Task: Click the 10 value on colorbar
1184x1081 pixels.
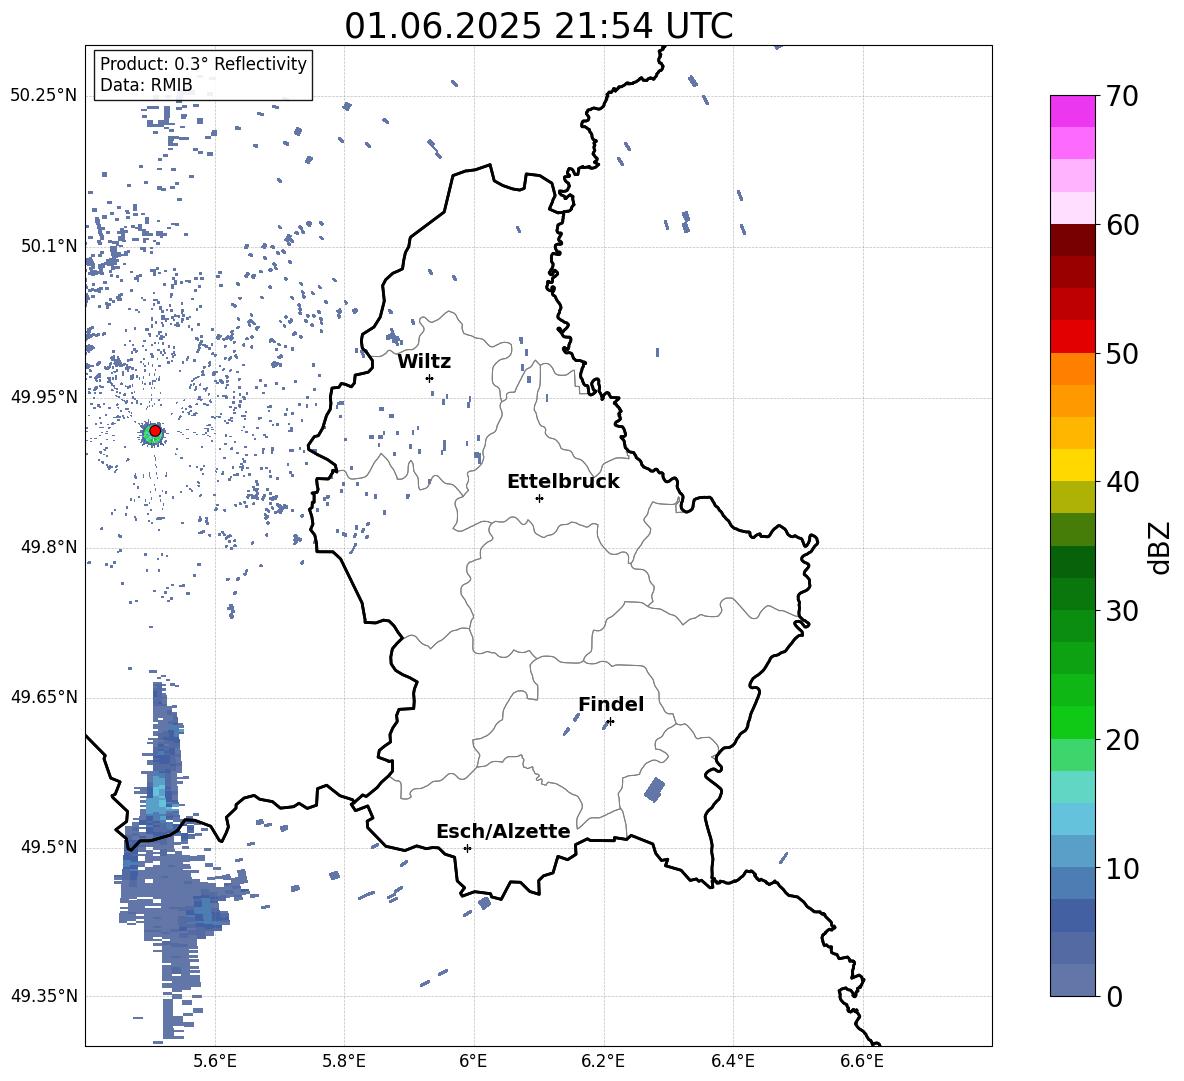Action: click(1122, 868)
